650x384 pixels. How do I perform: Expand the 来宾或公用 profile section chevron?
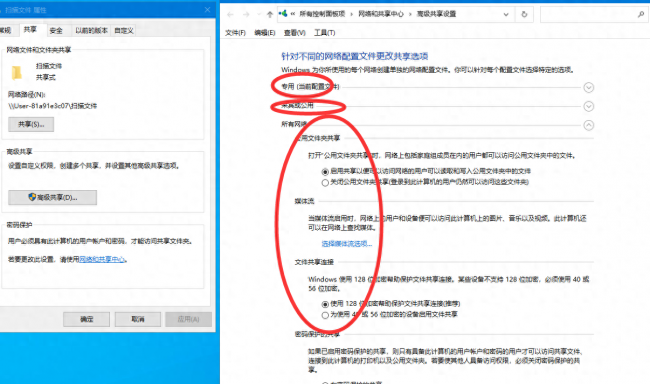pyautogui.click(x=589, y=106)
